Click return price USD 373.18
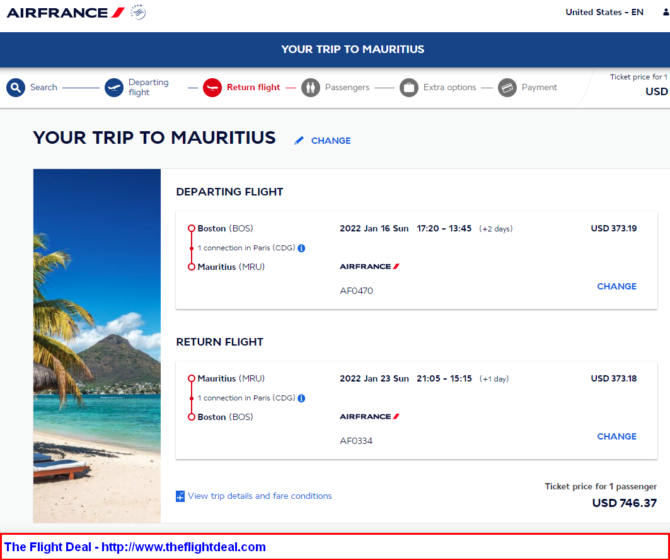This screenshot has width=670, height=560. click(x=614, y=378)
